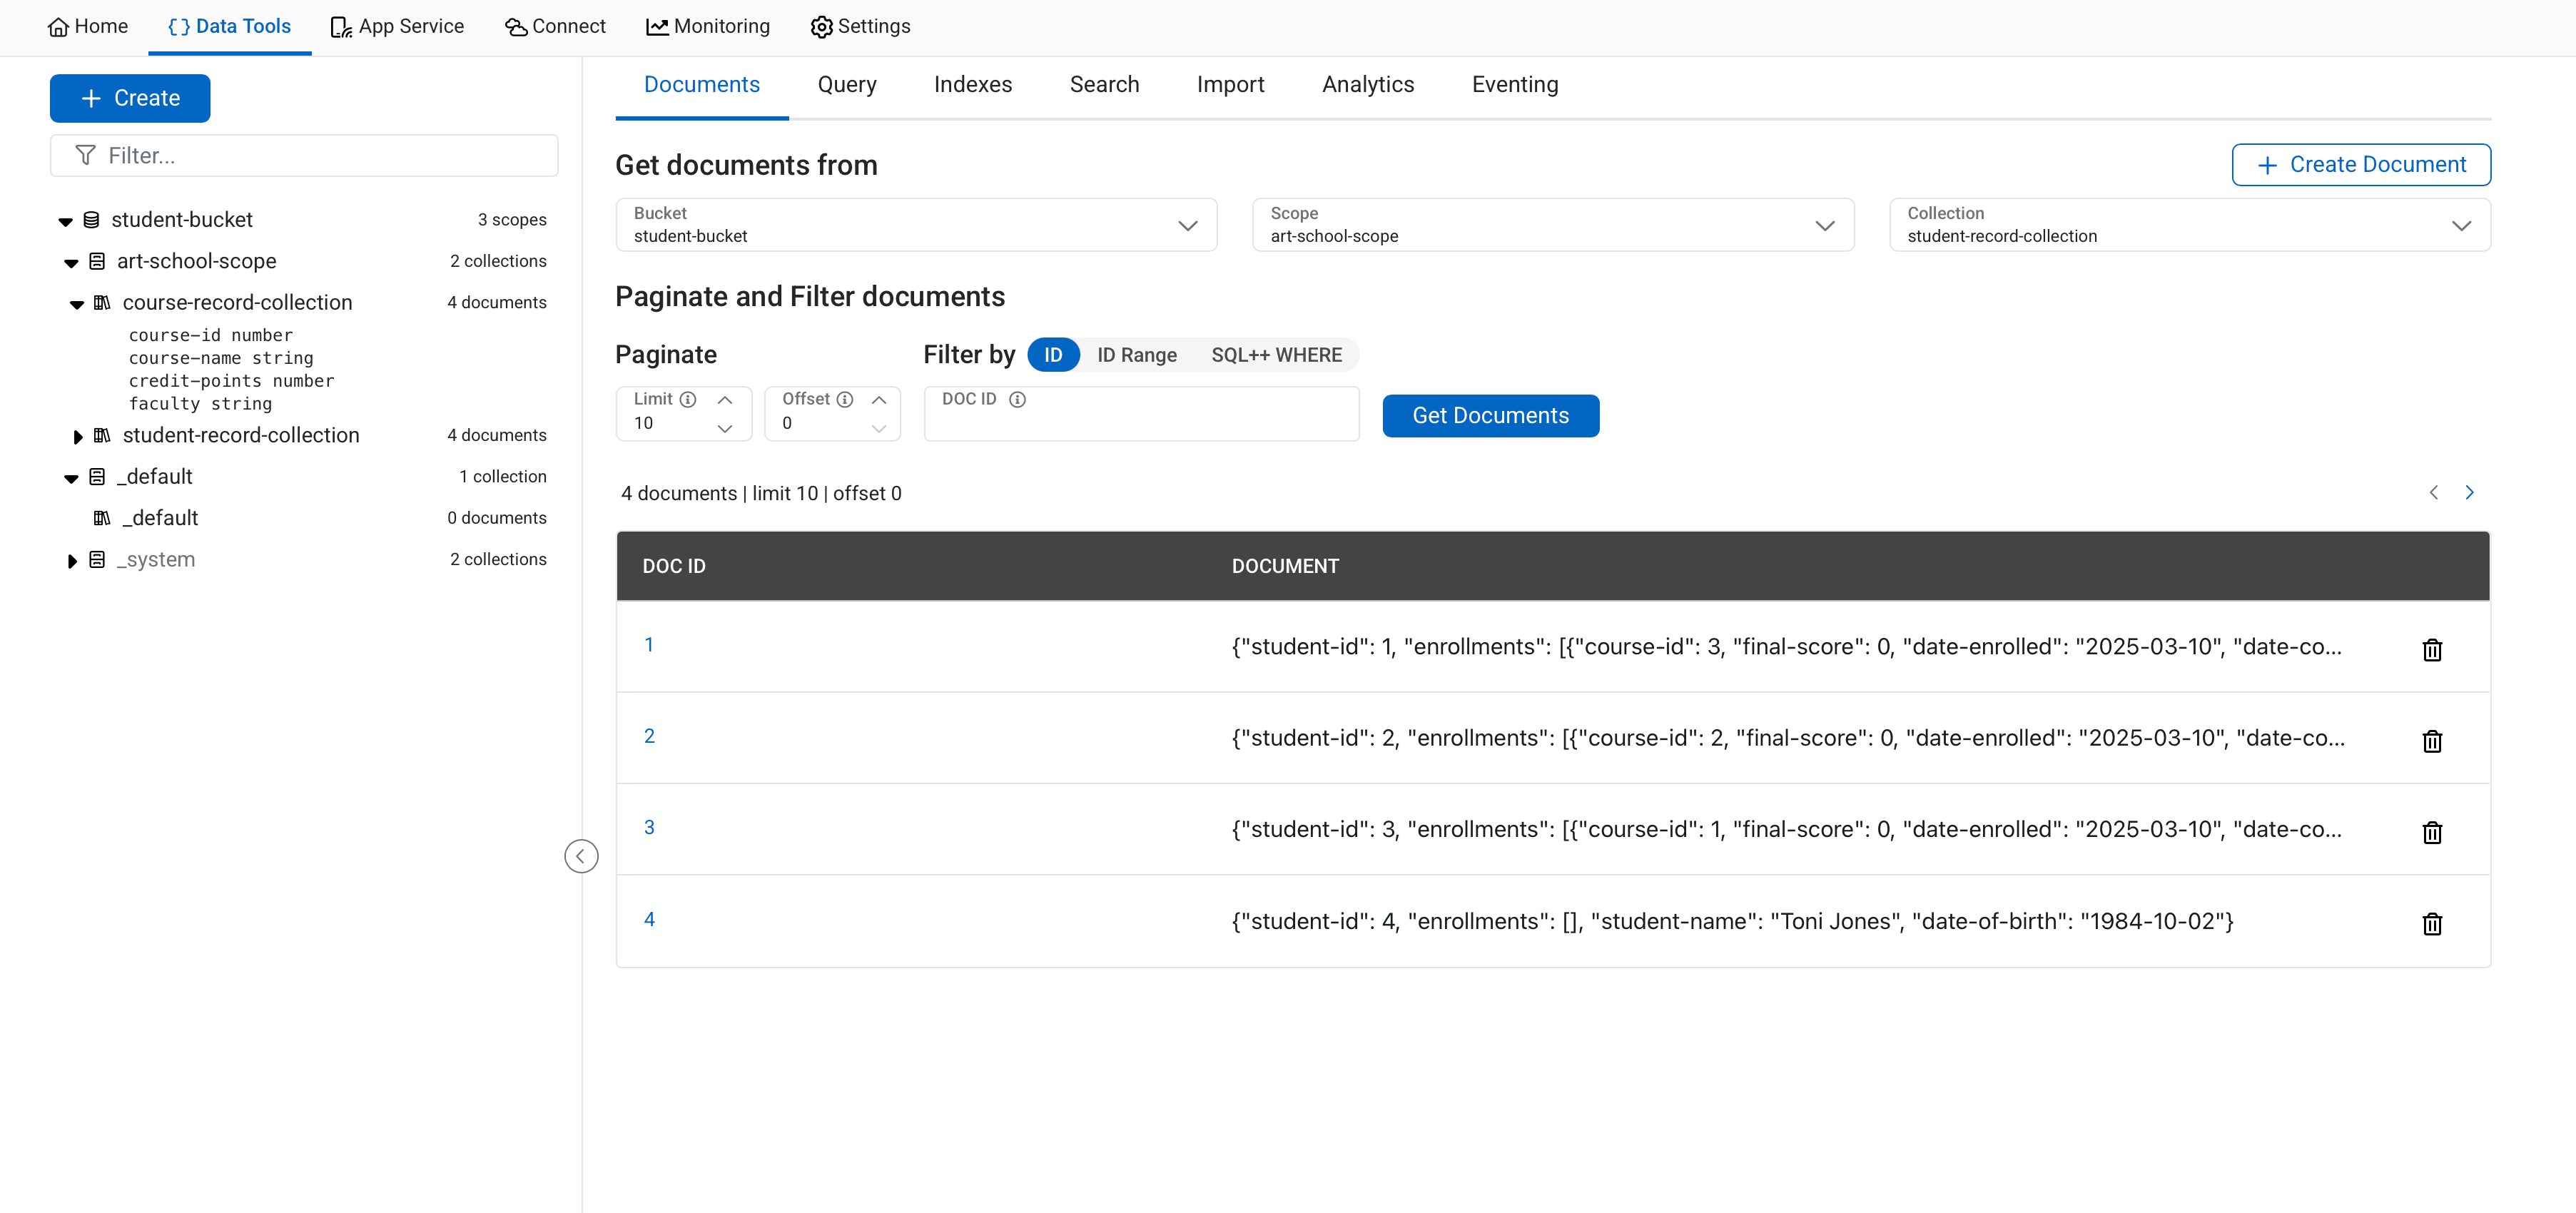This screenshot has height=1213, width=2576.
Task: Open the Scope dropdown
Action: pos(1552,225)
